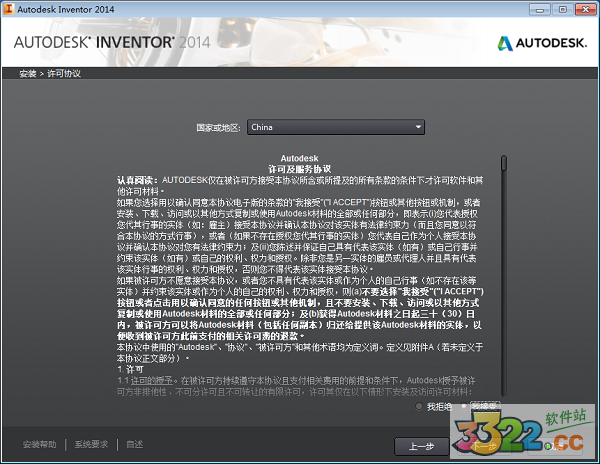600x464 pixels.
Task: Open the 自述 readme link
Action: [135, 444]
